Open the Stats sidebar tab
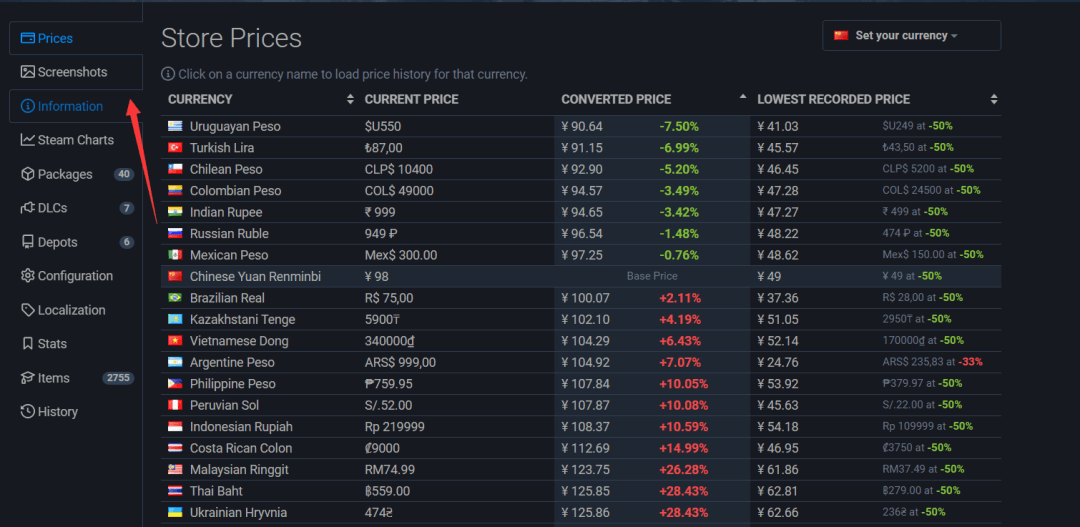Viewport: 1080px width, 527px height. 52,344
